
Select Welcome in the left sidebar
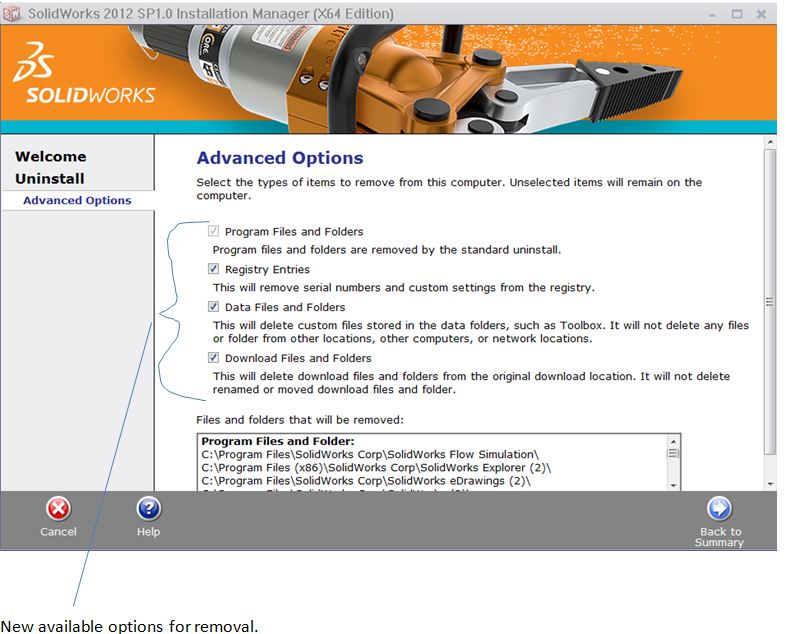pyautogui.click(x=50, y=157)
